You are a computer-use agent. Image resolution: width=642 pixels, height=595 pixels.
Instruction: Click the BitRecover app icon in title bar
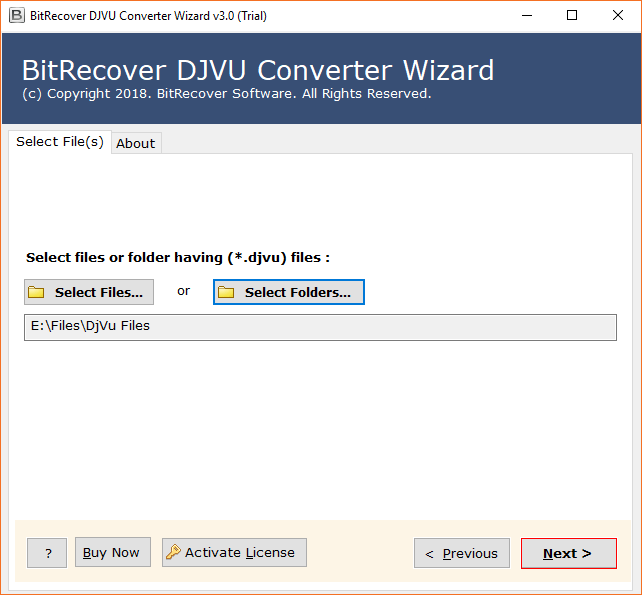(x=17, y=16)
